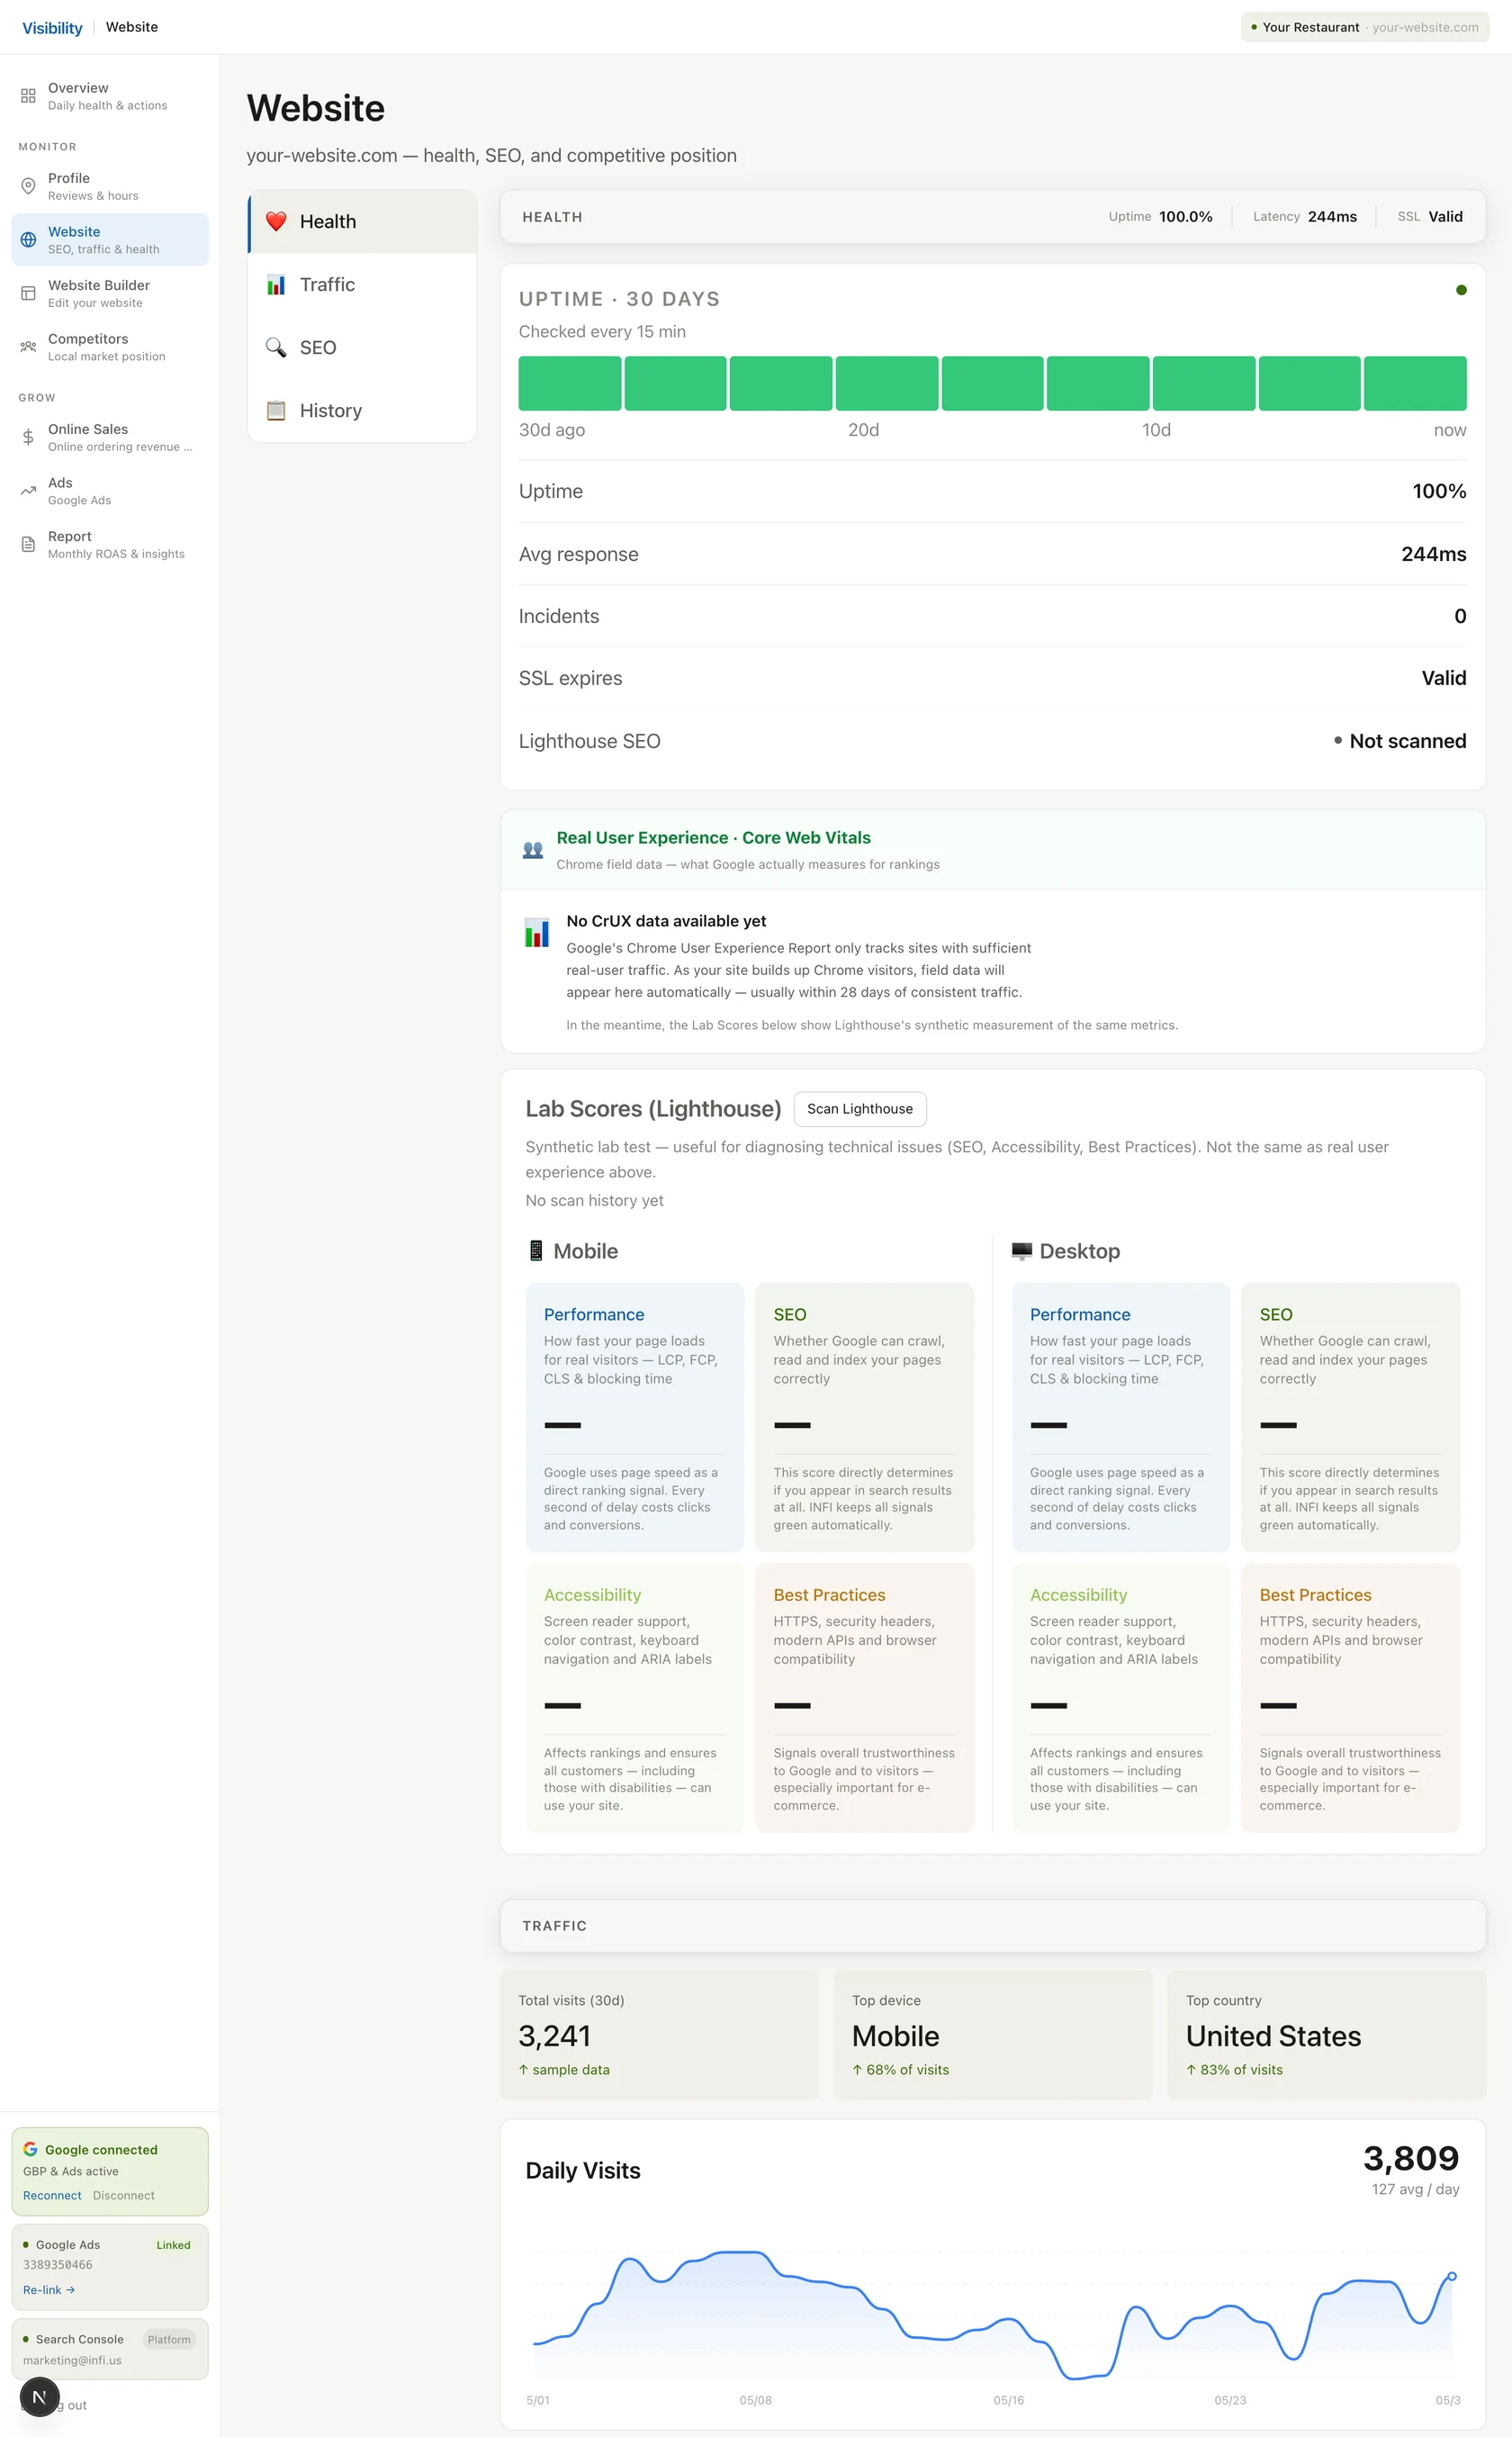Click the Linked badge on Google Ads

[x=173, y=2245]
